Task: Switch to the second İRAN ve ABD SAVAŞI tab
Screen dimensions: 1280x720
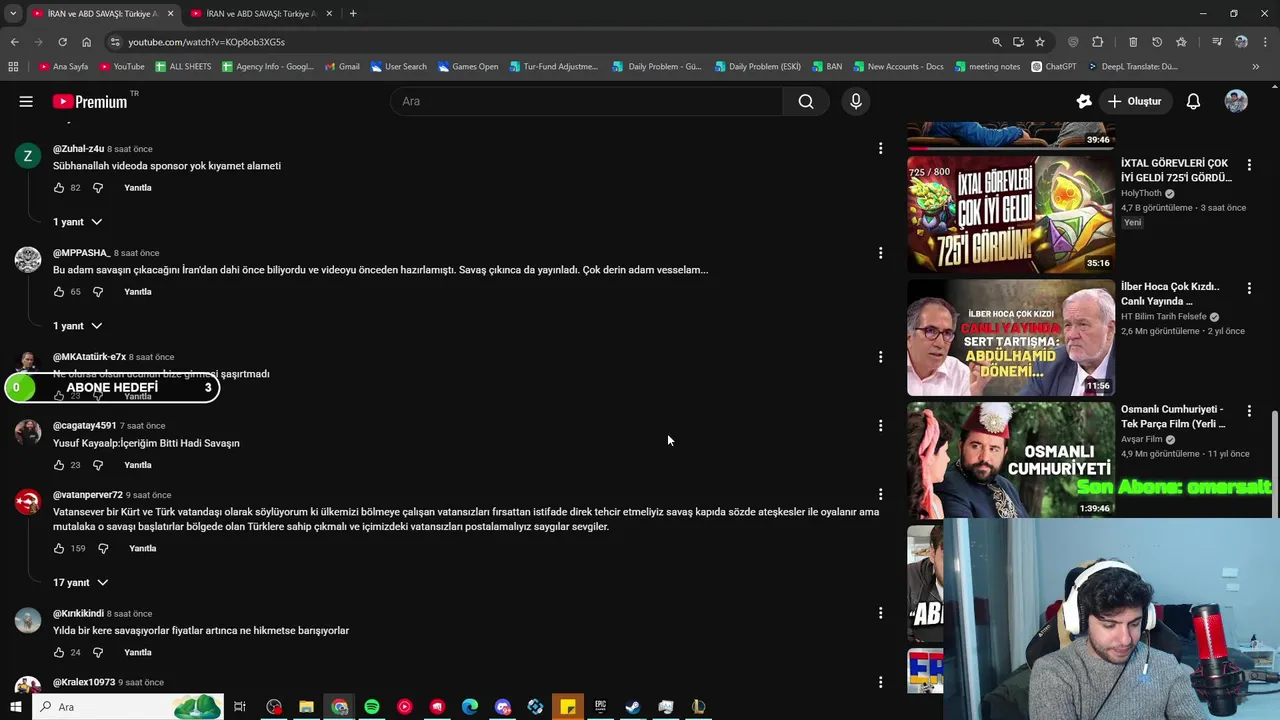Action: click(x=260, y=14)
